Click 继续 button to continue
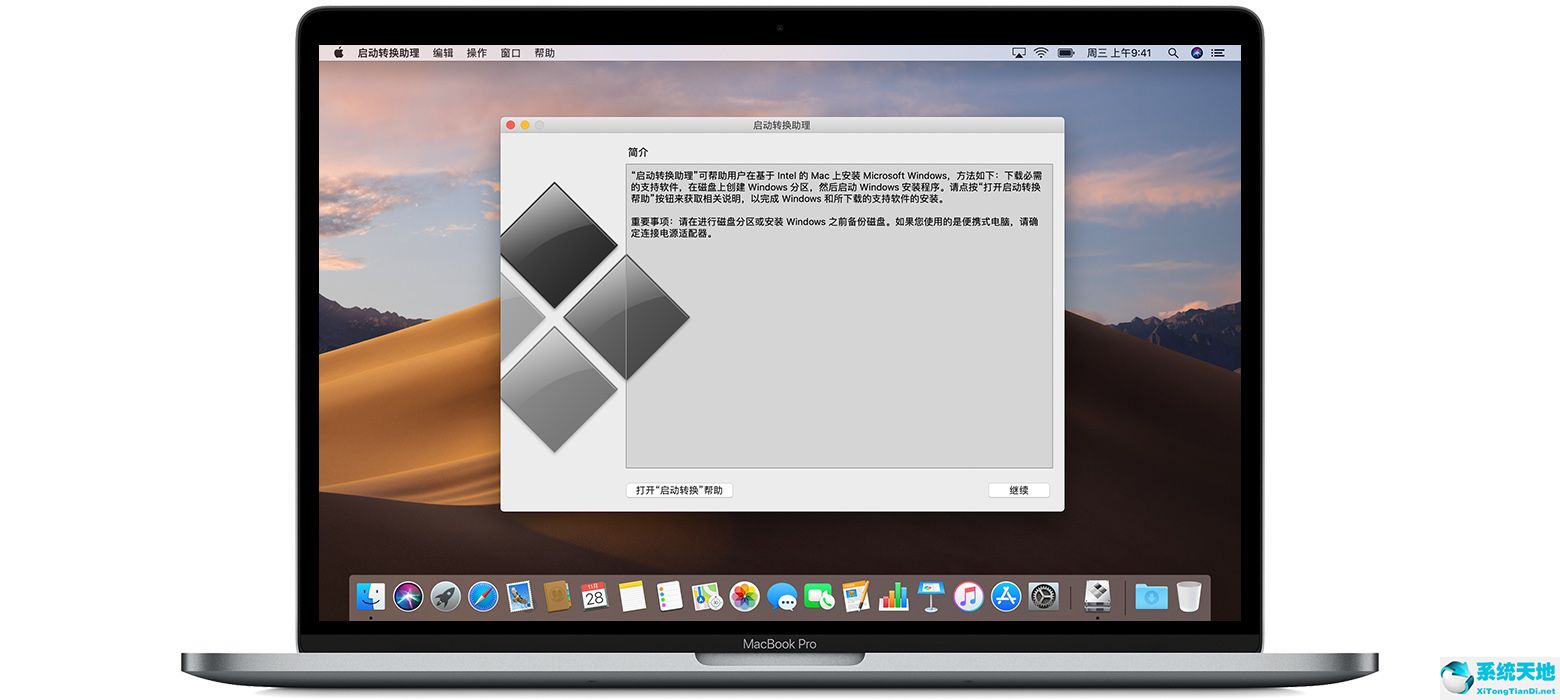1560x700 pixels. (1019, 490)
